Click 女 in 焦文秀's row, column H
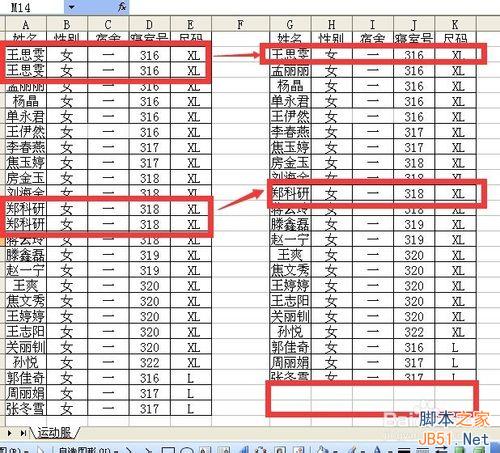Screen dimensions: 500x453 tap(332, 271)
